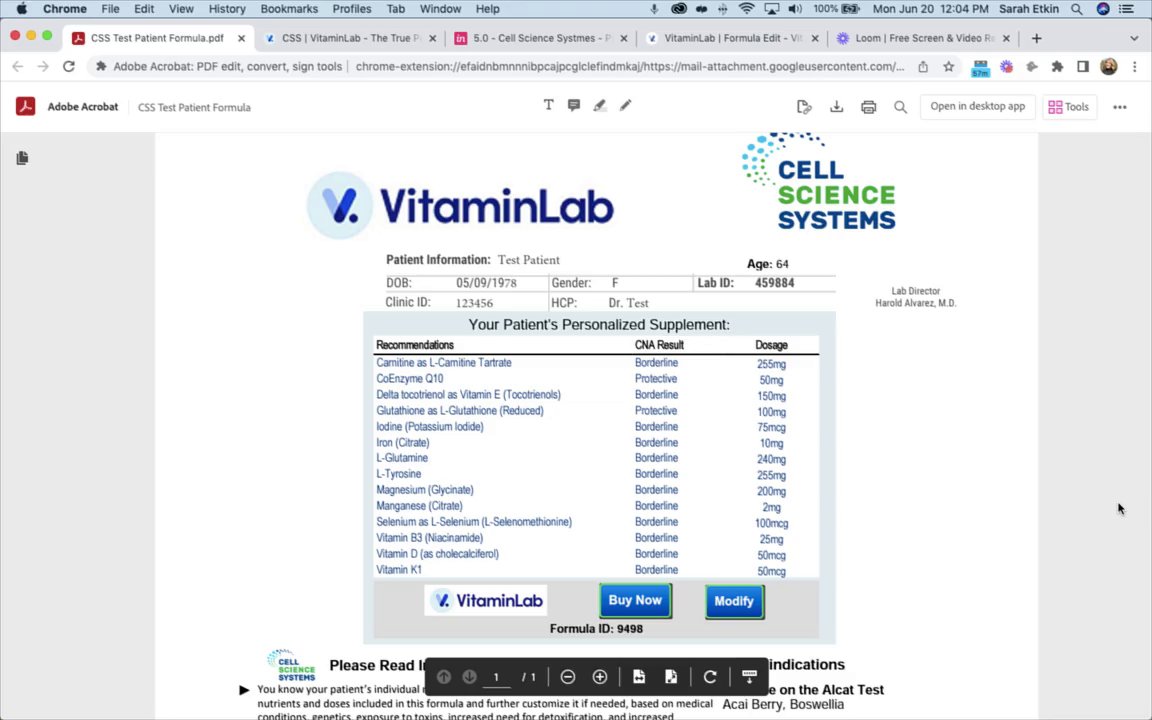The height and width of the screenshot is (720, 1152).
Task: Download the PDF file
Action: (x=836, y=107)
